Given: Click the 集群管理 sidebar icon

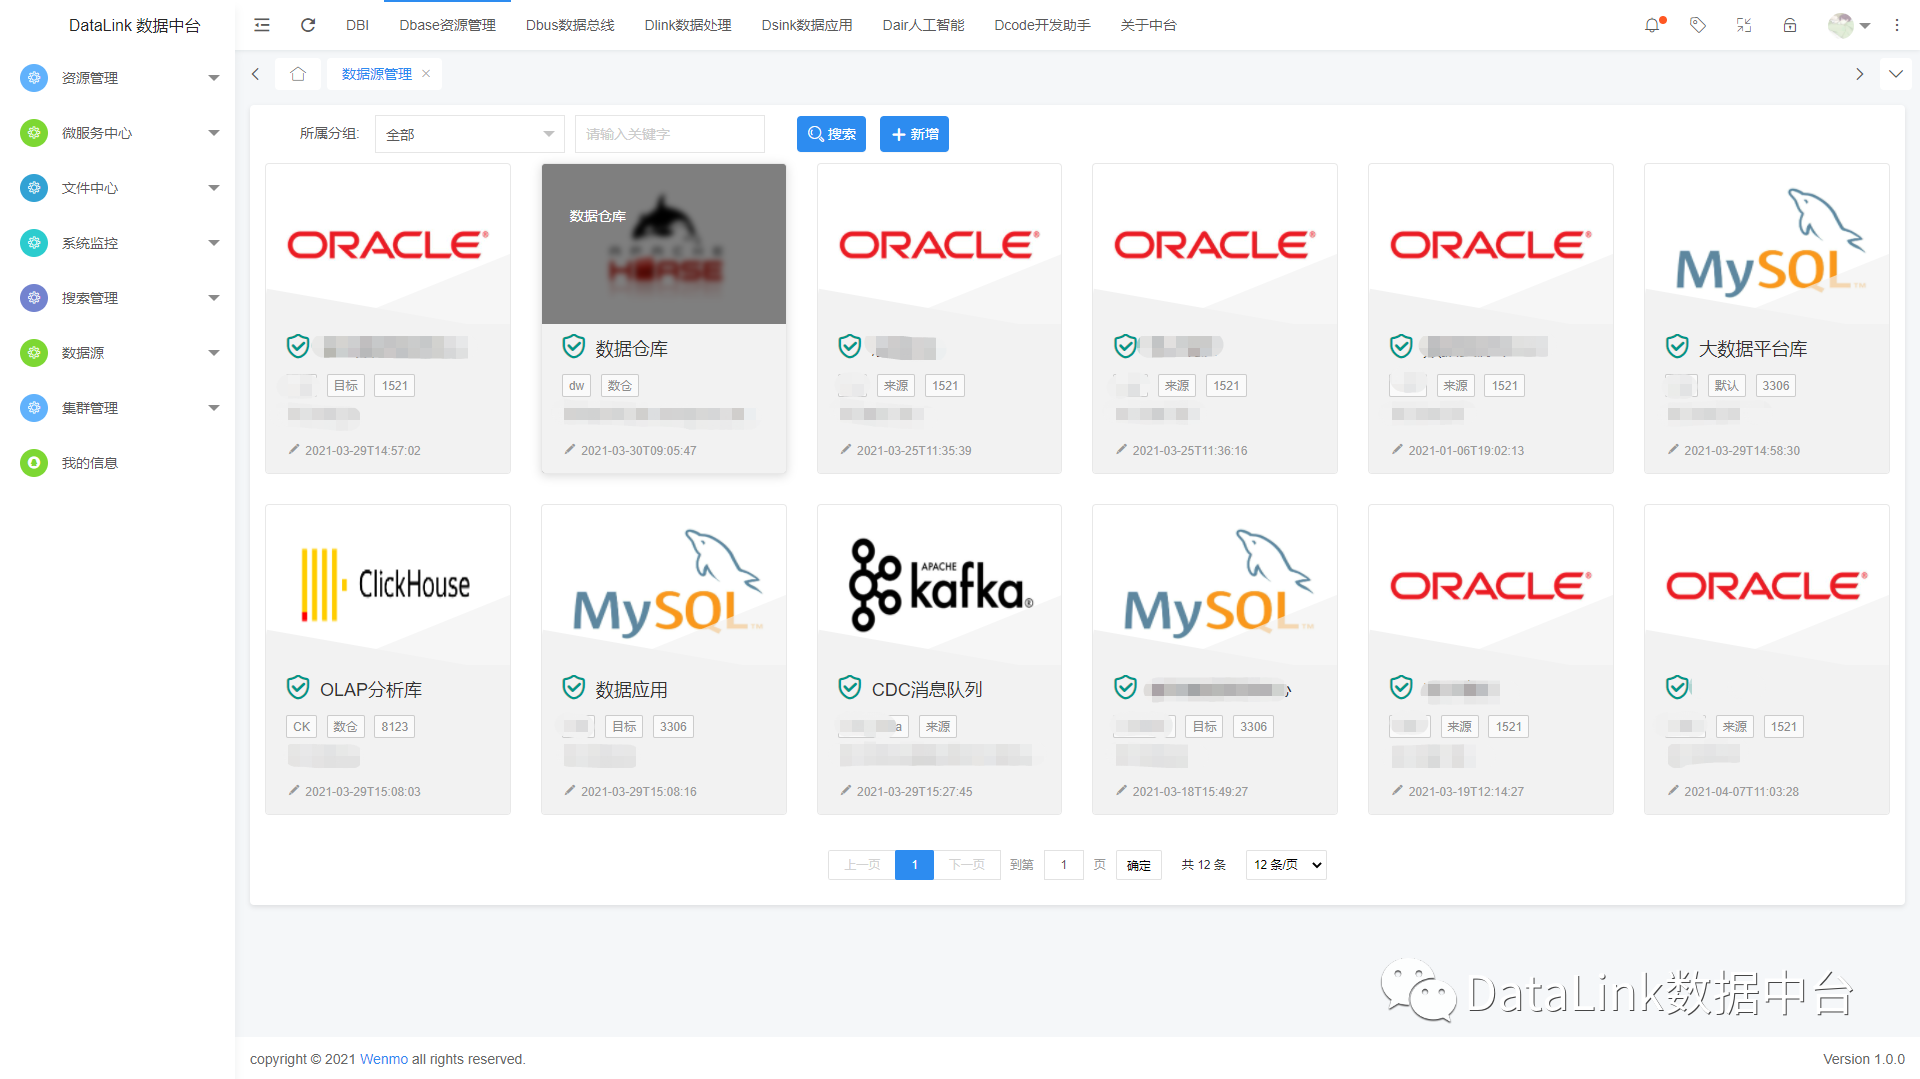Looking at the screenshot, I should [x=34, y=408].
